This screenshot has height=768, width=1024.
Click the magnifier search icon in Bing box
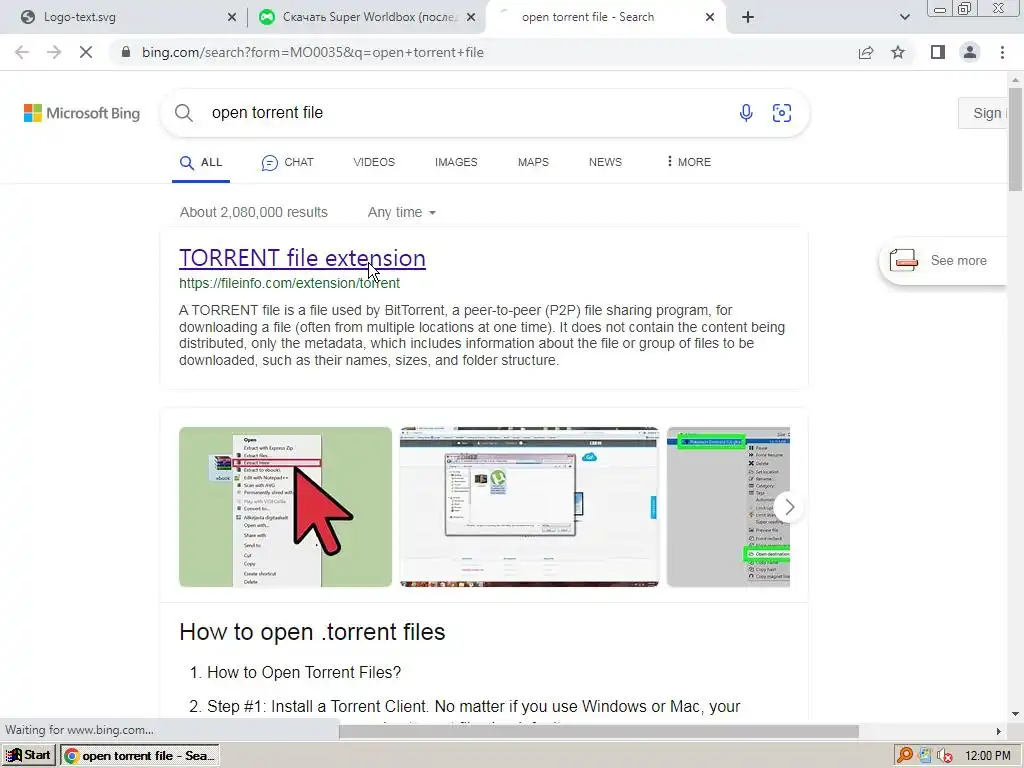pos(184,113)
